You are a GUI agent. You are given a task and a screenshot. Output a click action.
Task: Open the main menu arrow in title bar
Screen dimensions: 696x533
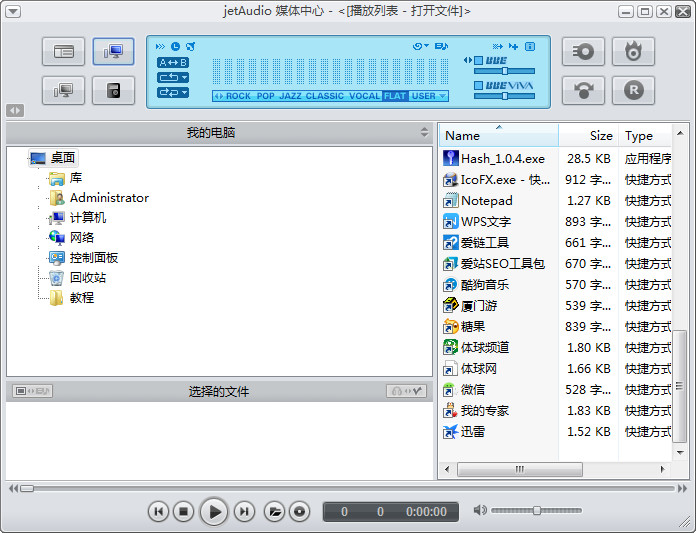click(x=13, y=11)
